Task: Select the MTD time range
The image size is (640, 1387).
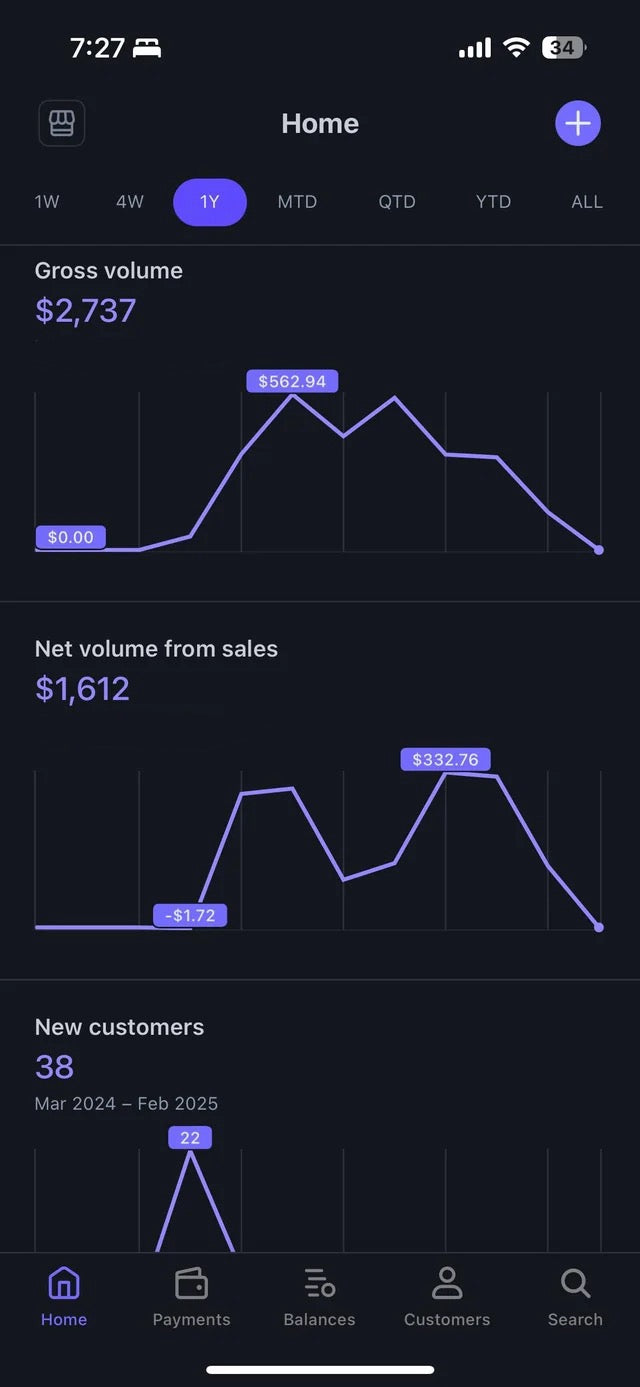Action: click(297, 202)
